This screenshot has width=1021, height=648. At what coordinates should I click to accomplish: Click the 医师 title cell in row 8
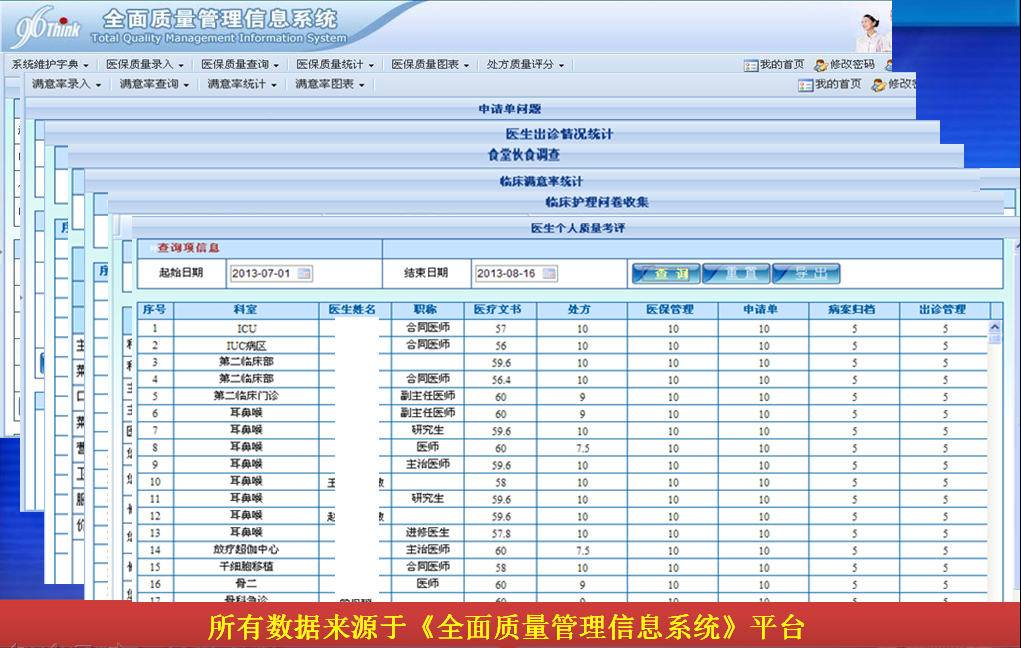pos(427,447)
